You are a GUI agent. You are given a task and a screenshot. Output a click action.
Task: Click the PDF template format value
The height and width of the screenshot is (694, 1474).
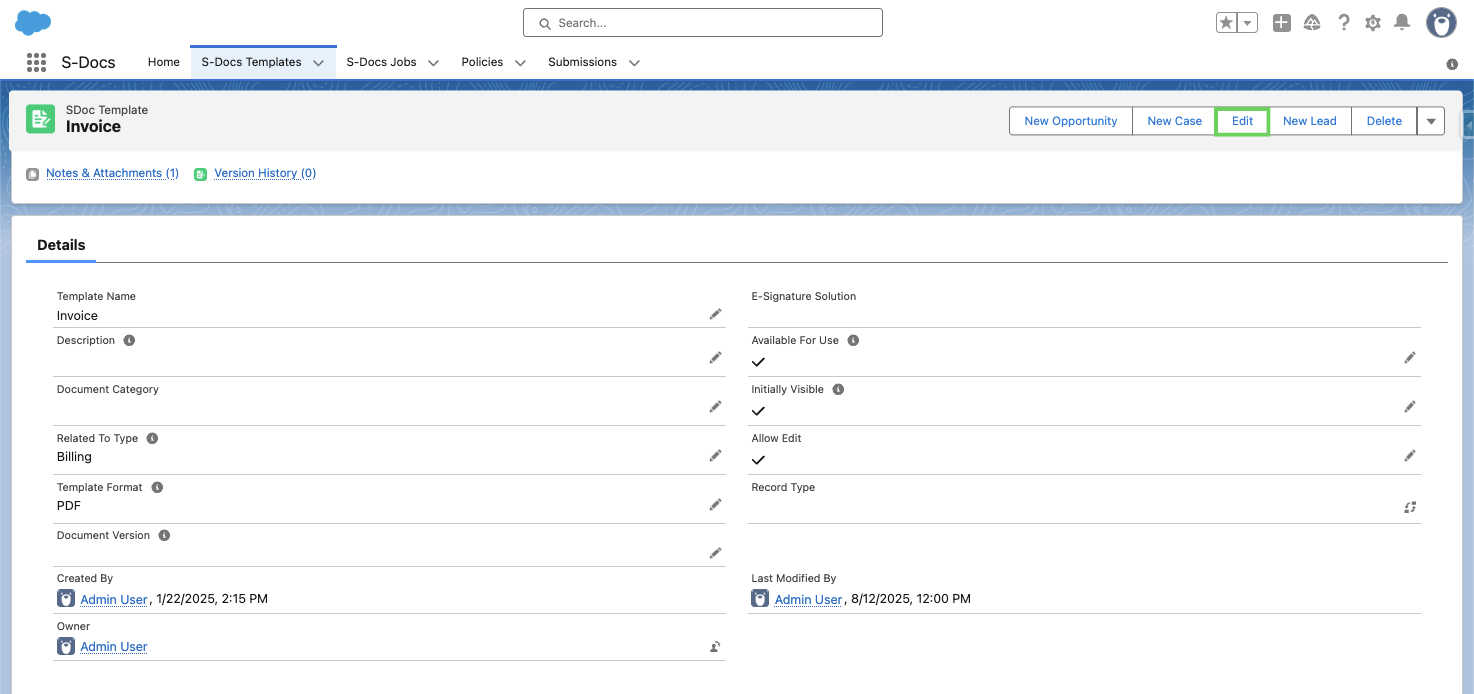coord(69,506)
